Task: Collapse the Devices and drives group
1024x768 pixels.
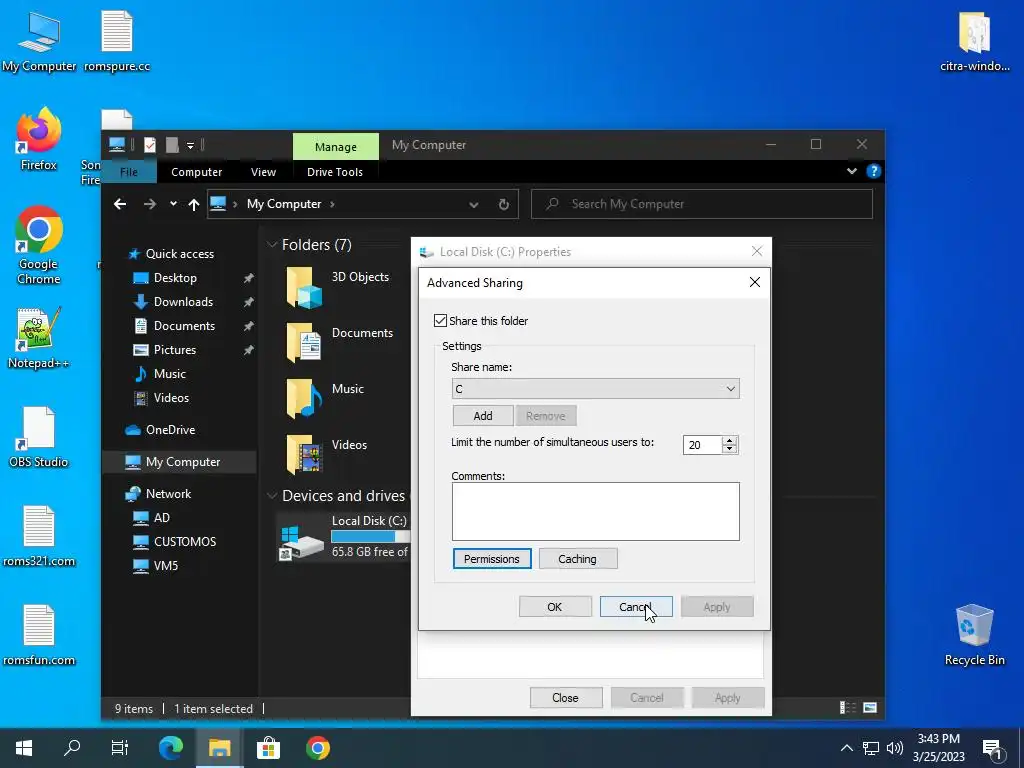Action: click(x=272, y=496)
